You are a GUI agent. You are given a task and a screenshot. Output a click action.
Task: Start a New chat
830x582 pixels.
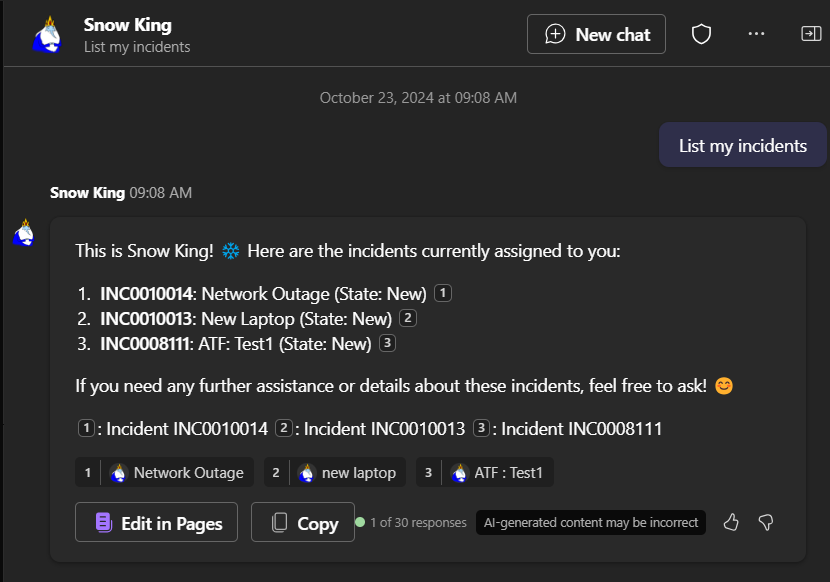pyautogui.click(x=596, y=34)
